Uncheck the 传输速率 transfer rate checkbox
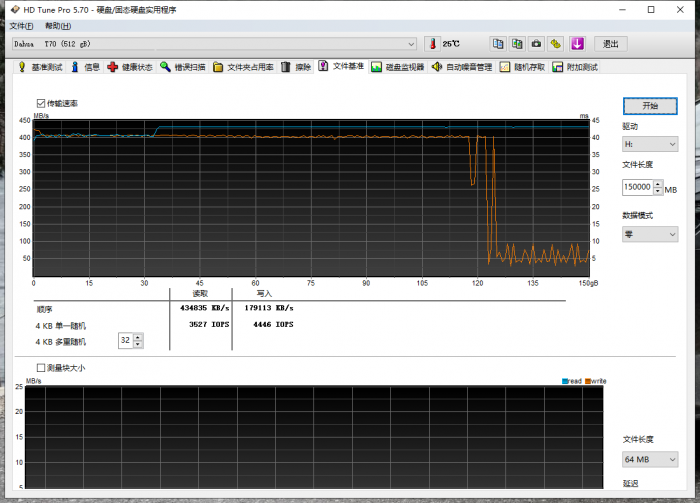700x503 pixels. coord(41,103)
